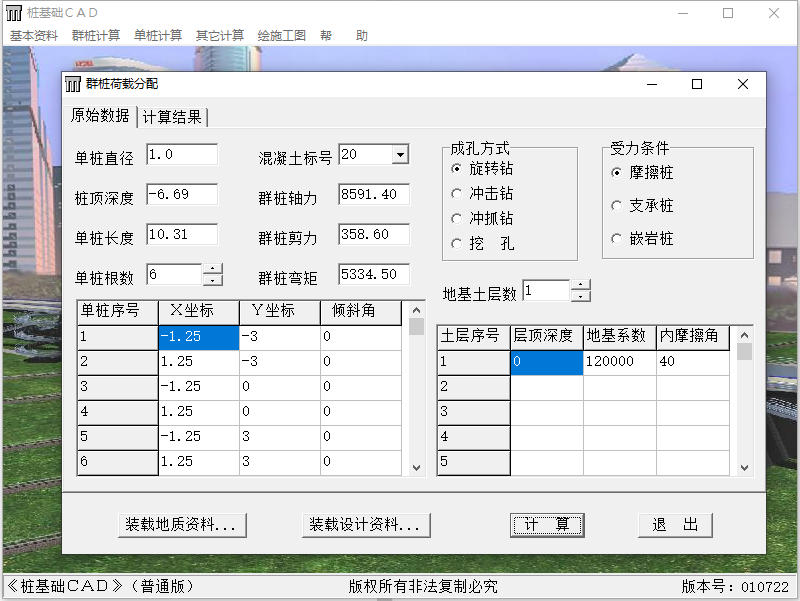The image size is (800, 601).
Task: Maximize the 群桩荷载分配 dialog
Action: 697,85
